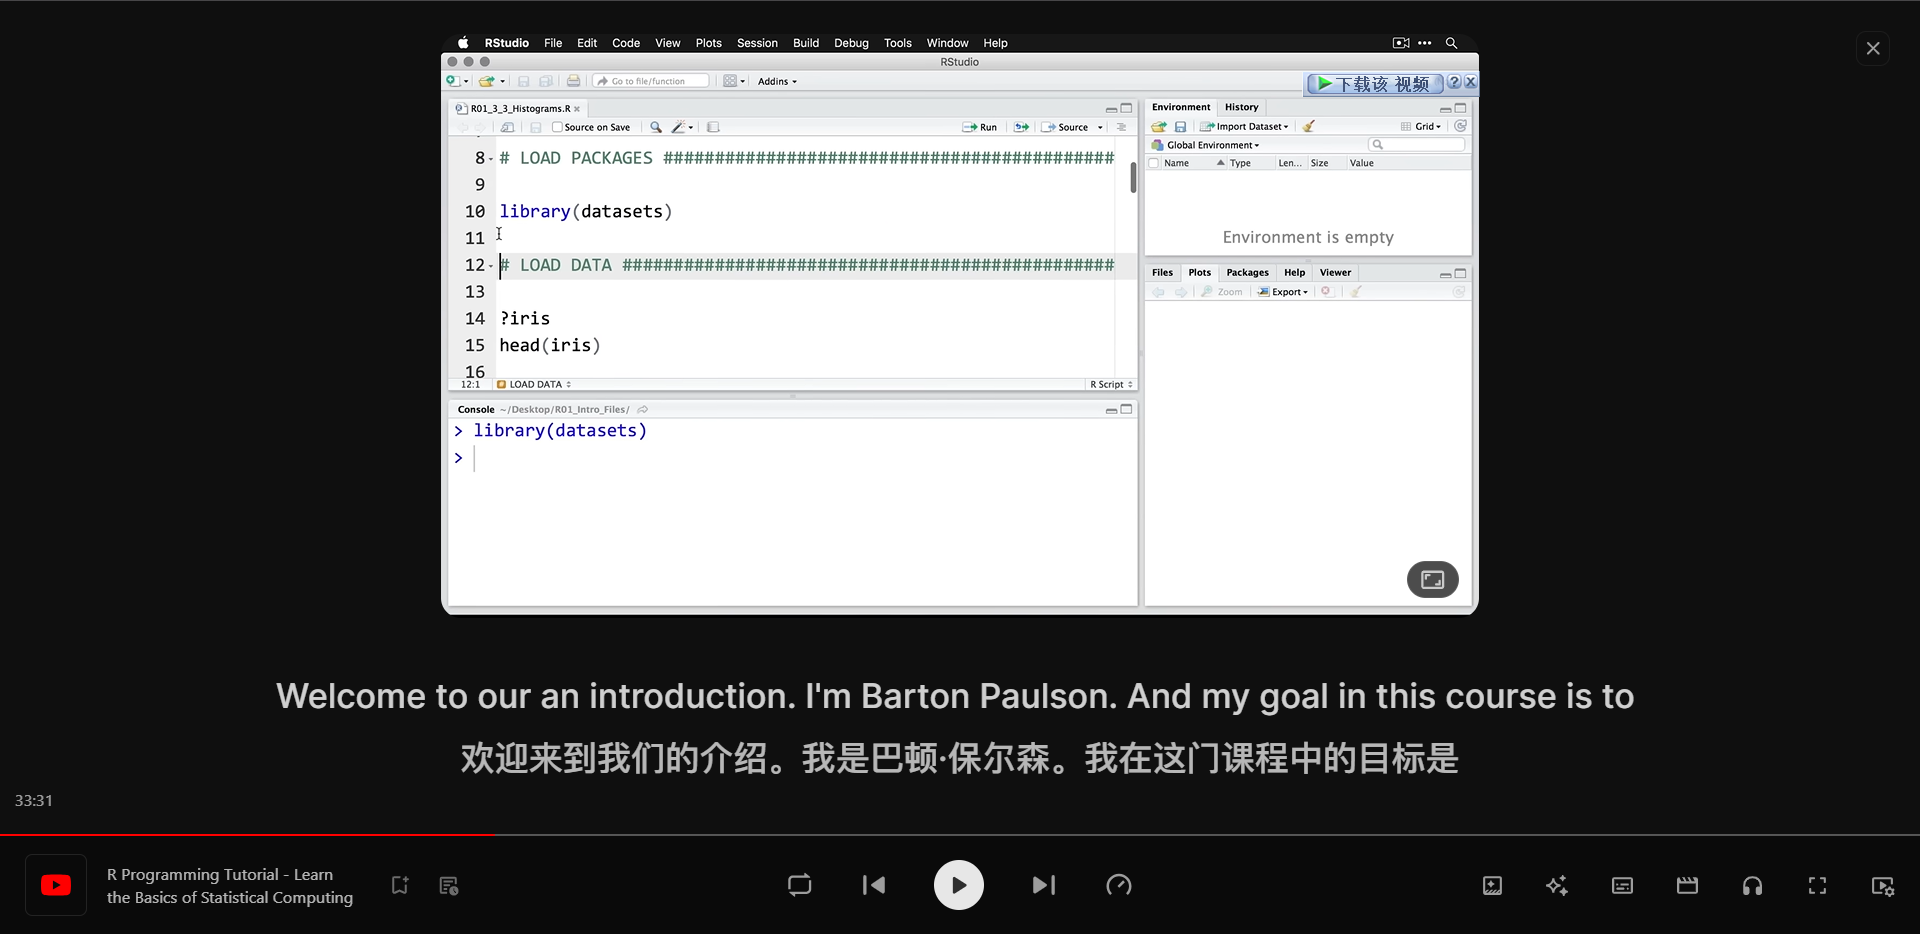This screenshot has height=934, width=1920.
Task: Open the Debug menu
Action: (851, 43)
